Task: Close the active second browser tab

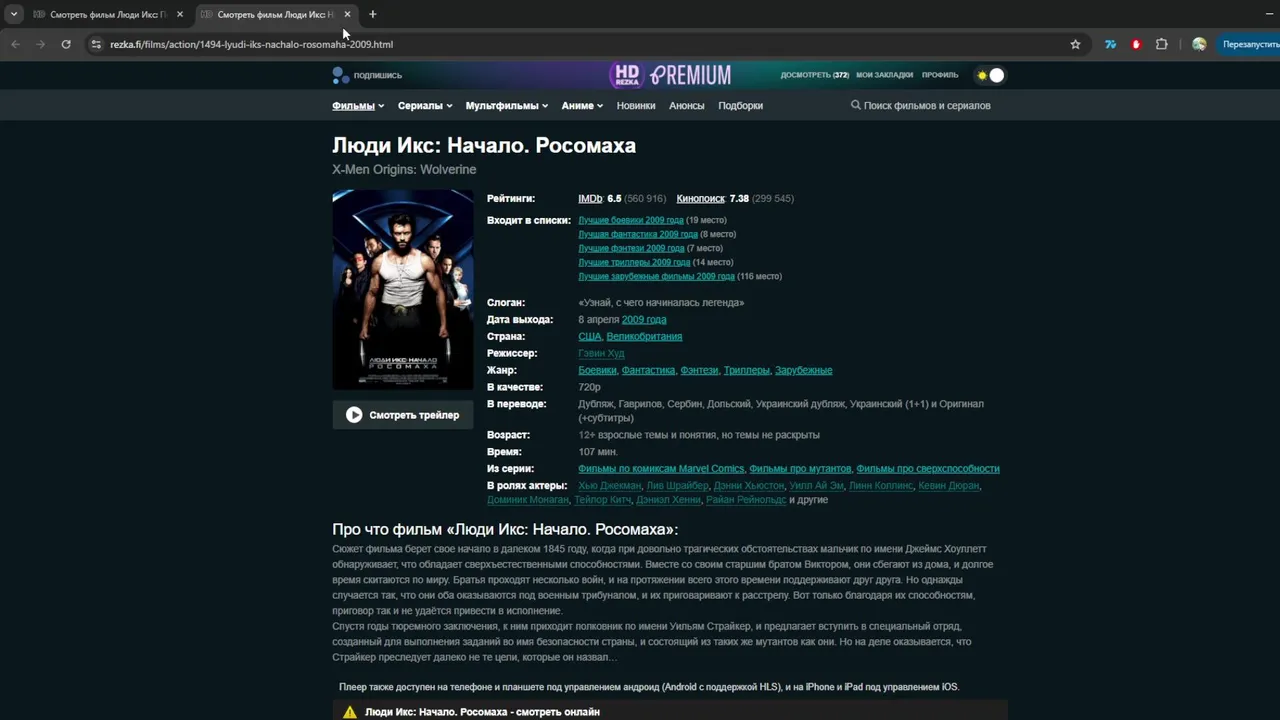Action: 347,14
